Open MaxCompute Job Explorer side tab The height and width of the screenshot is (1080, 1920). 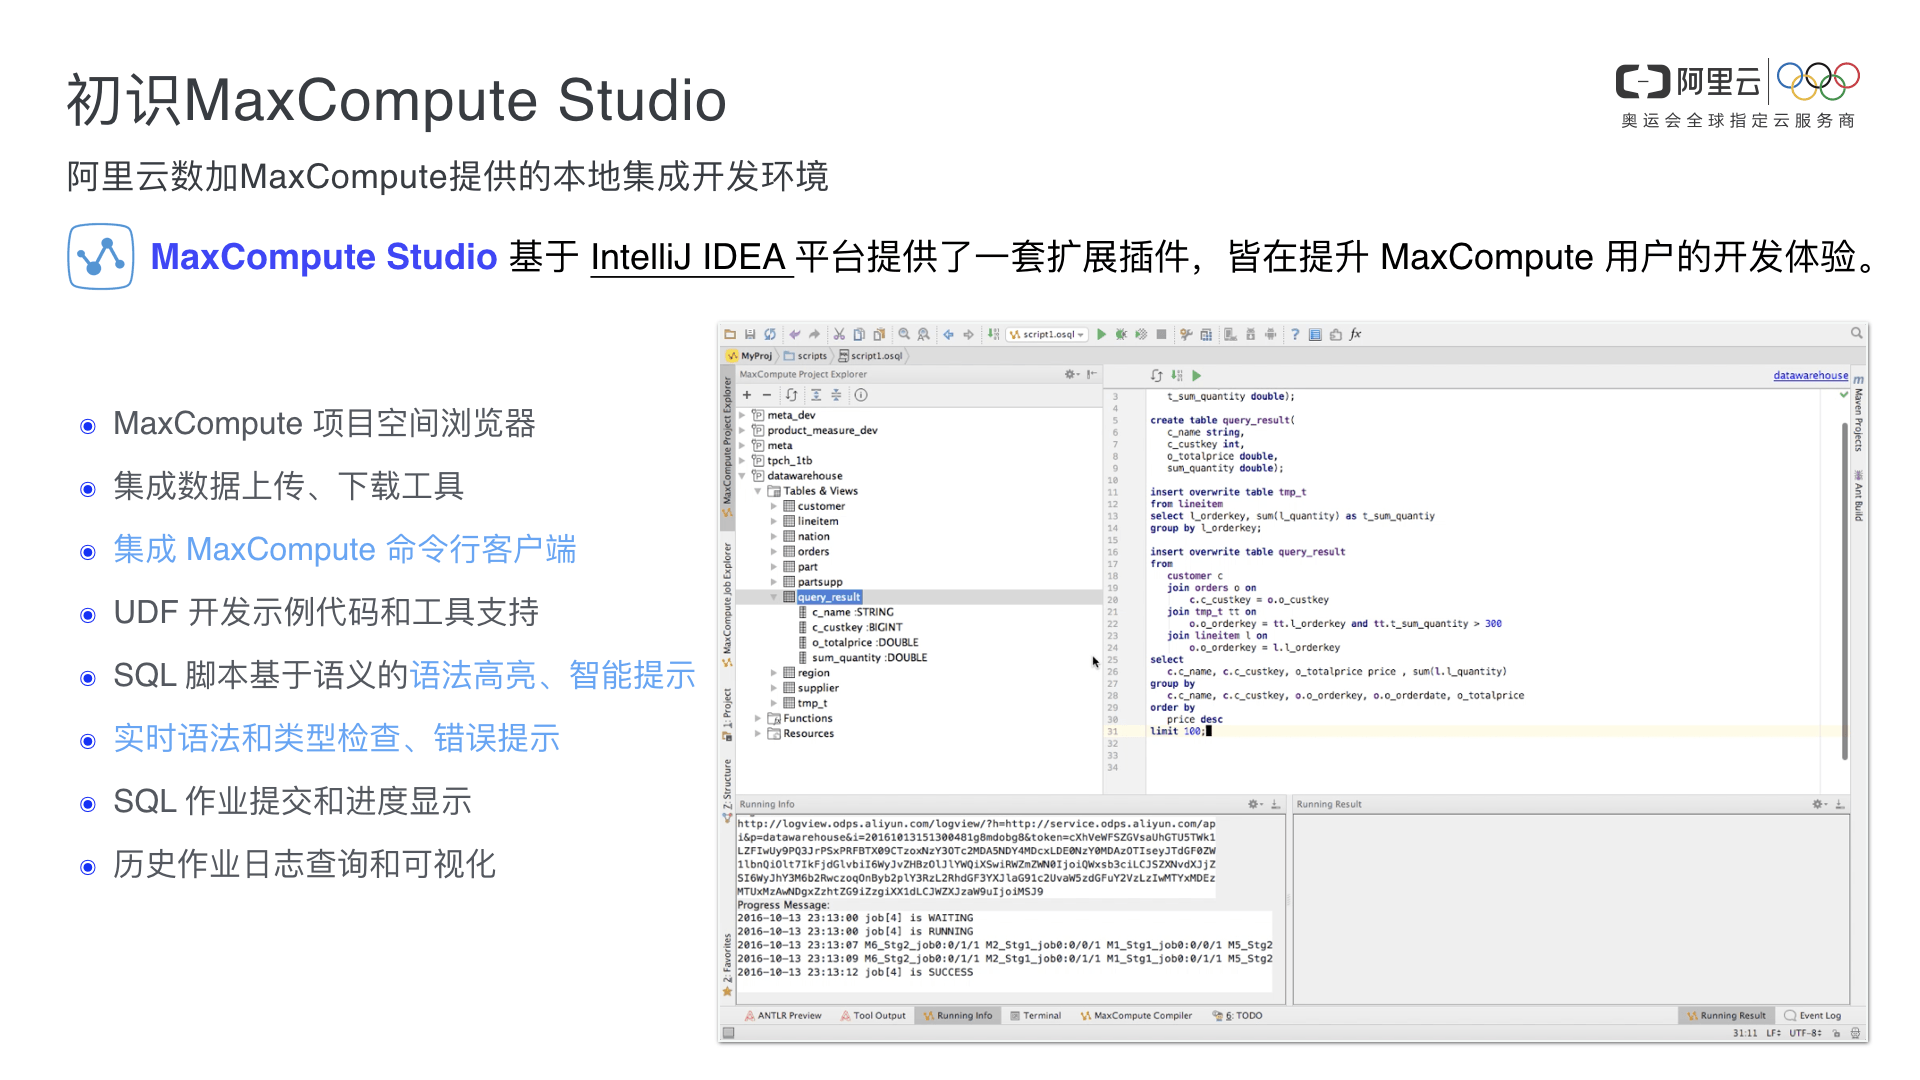[x=727, y=605]
